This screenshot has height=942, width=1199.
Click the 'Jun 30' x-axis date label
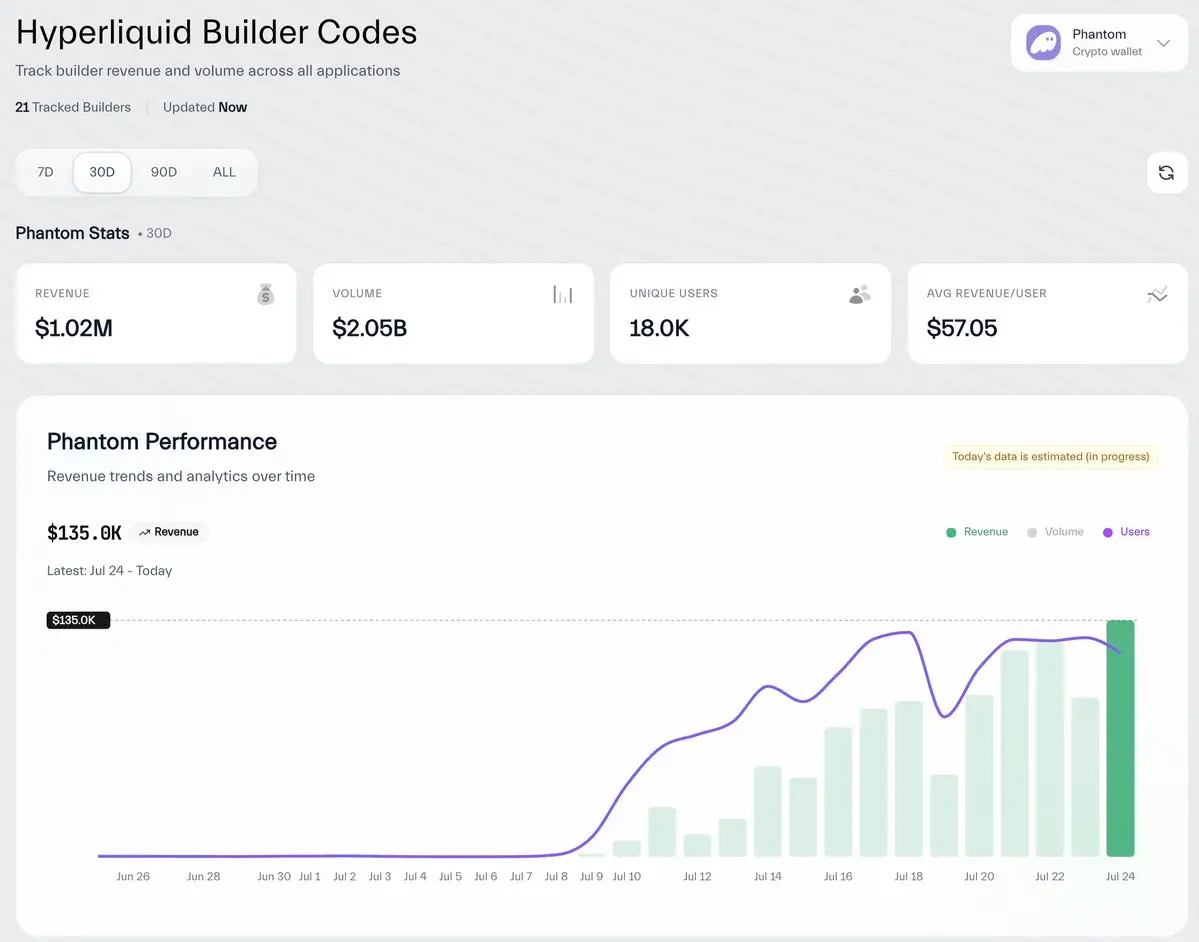click(274, 876)
